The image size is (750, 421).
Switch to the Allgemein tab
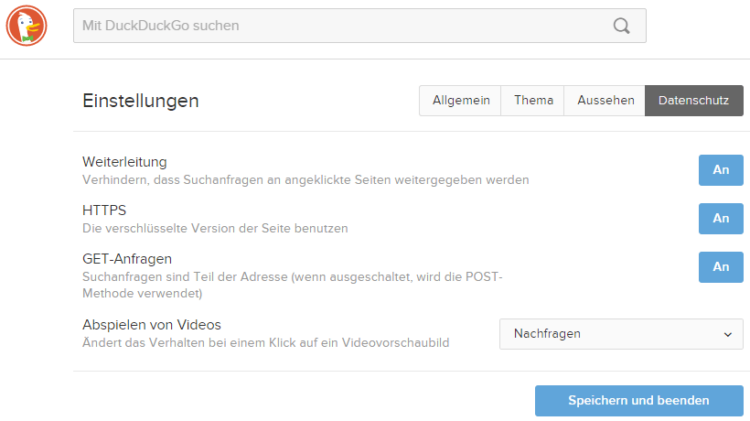tap(460, 101)
